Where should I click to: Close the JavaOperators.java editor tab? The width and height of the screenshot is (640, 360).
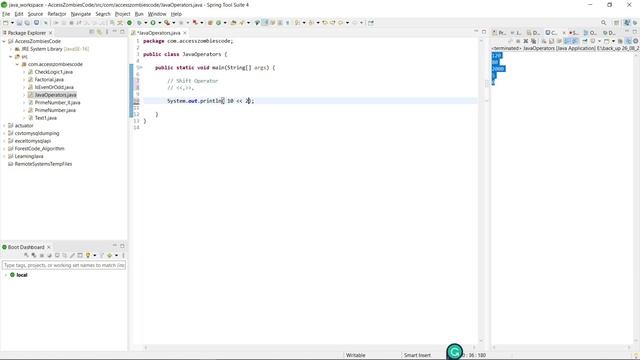click(x=185, y=33)
